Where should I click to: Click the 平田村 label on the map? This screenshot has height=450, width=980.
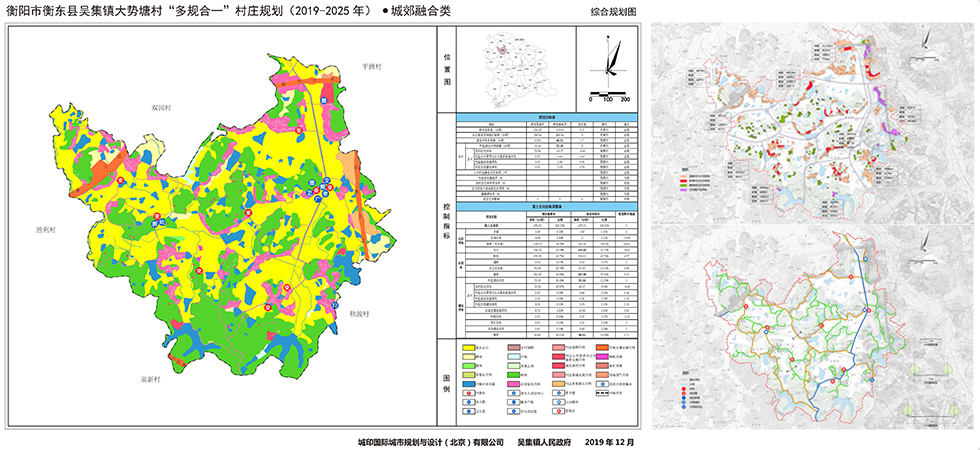pyautogui.click(x=372, y=66)
